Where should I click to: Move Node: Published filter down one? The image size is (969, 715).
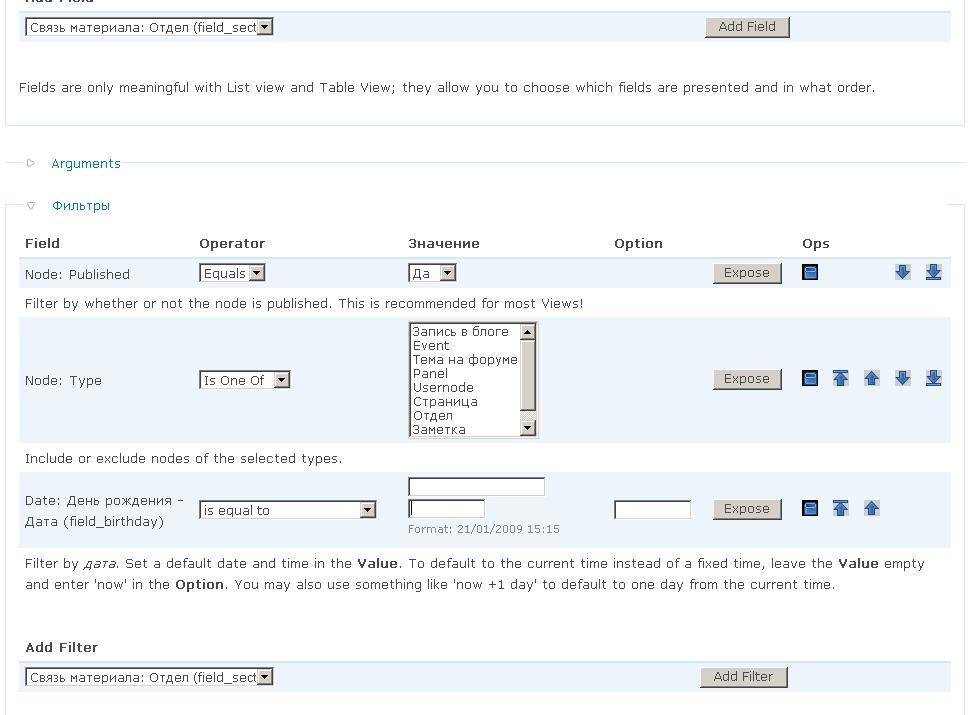click(x=902, y=272)
